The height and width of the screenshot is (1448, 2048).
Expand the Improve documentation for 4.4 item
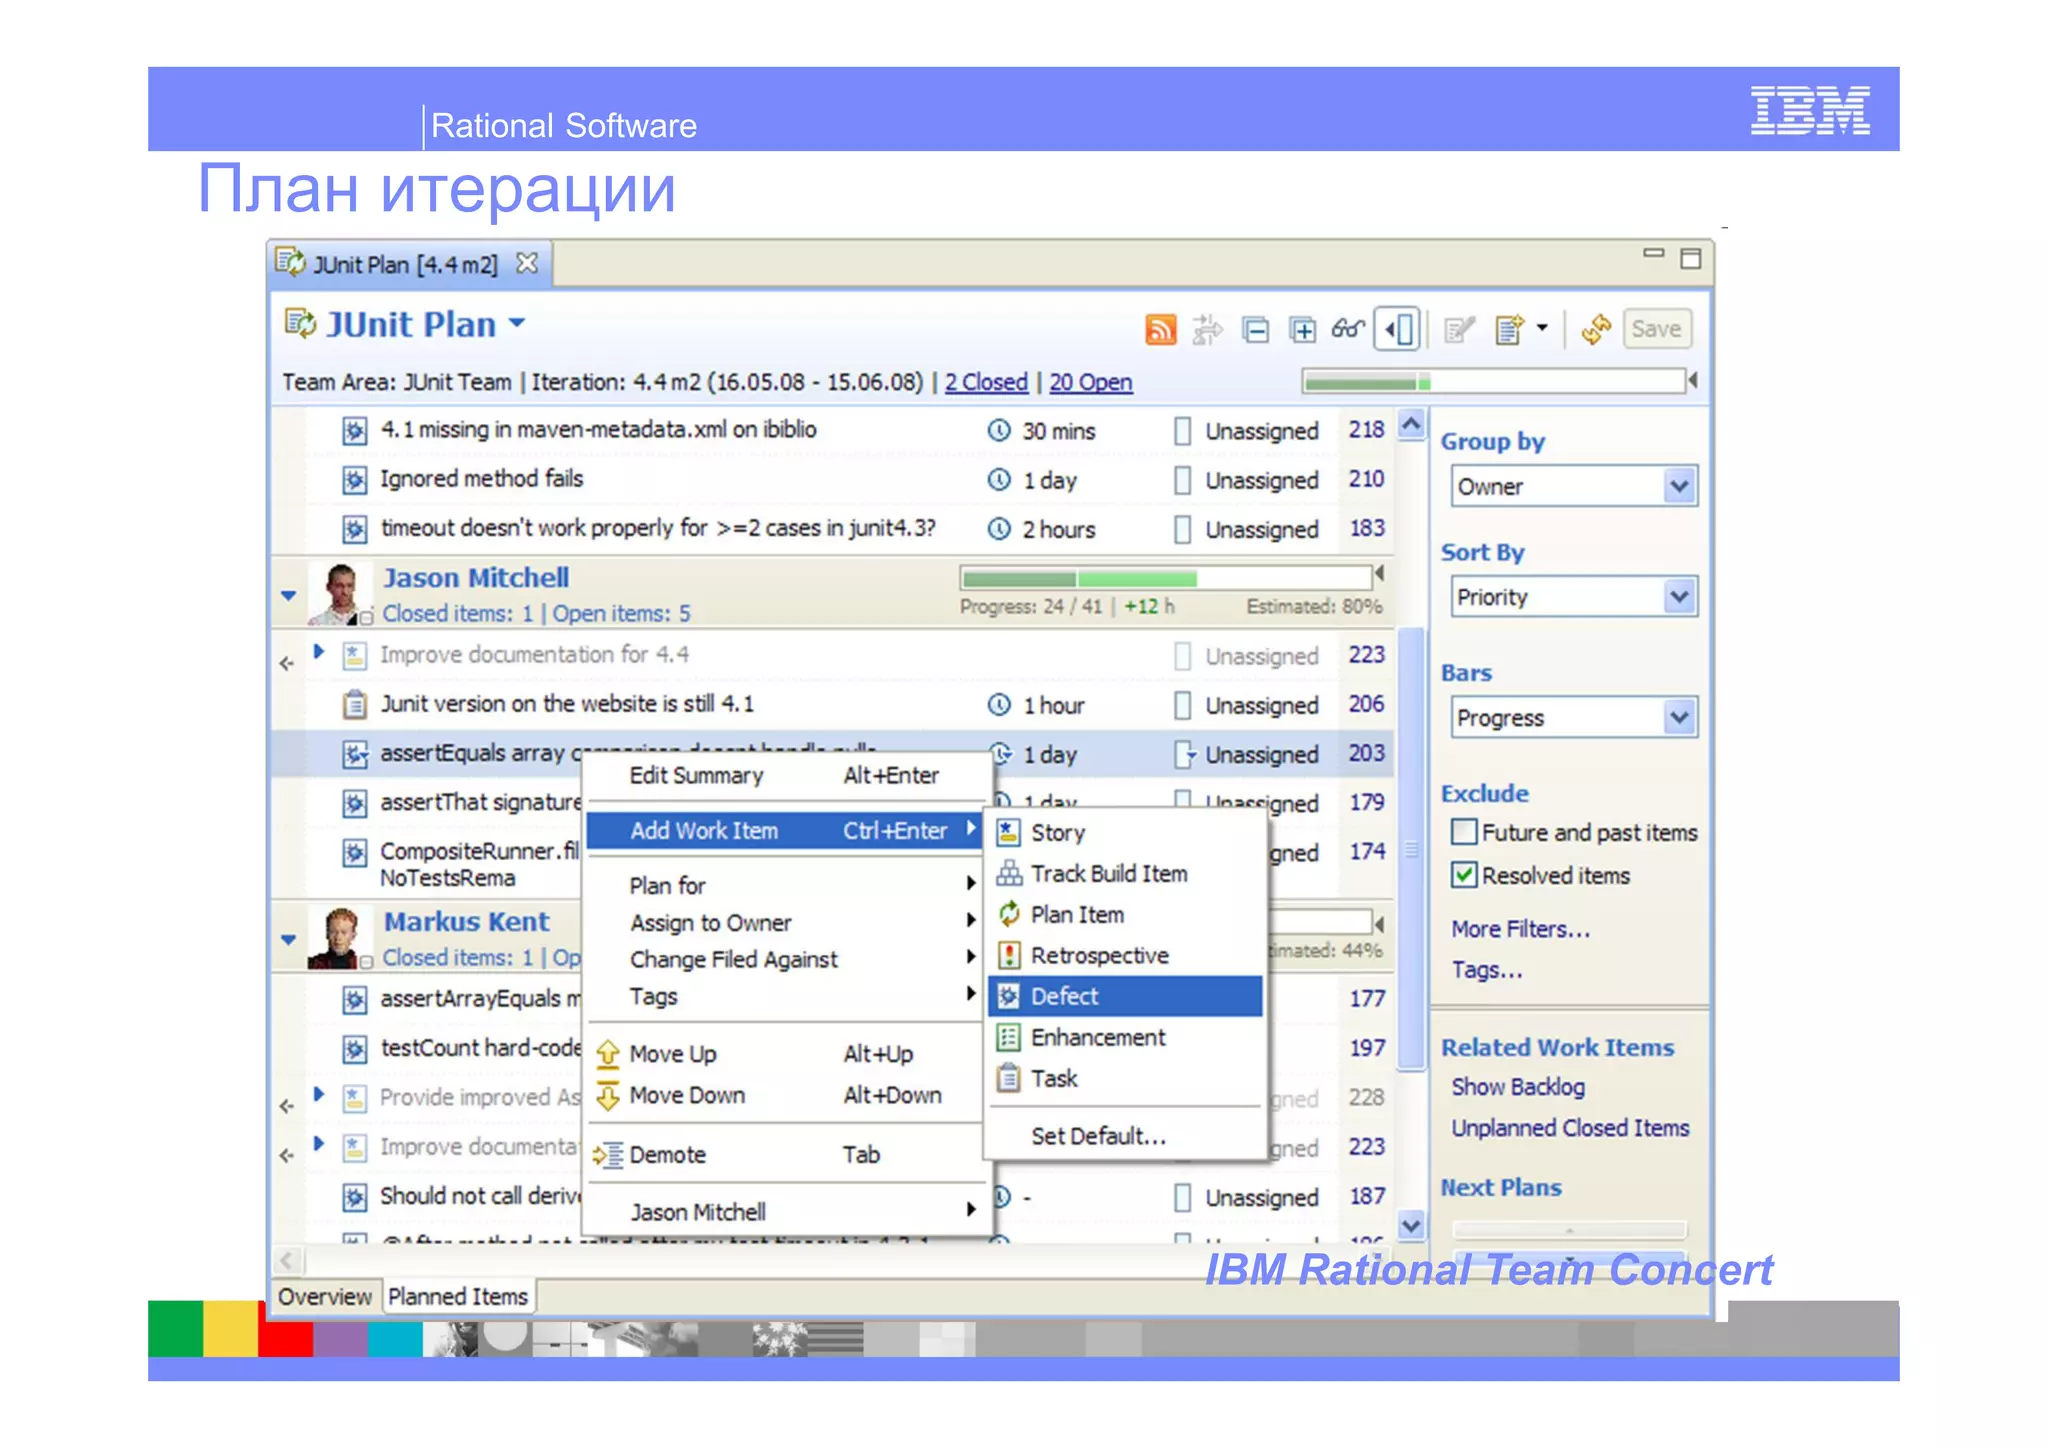point(319,652)
